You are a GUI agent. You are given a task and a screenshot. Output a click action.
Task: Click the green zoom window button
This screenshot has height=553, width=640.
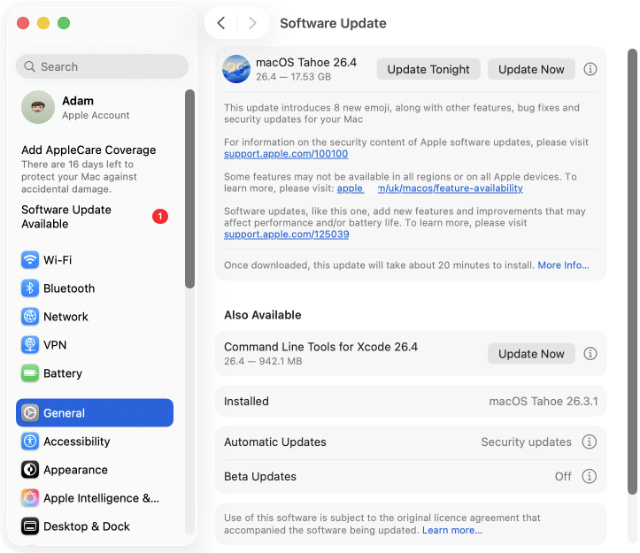64,23
